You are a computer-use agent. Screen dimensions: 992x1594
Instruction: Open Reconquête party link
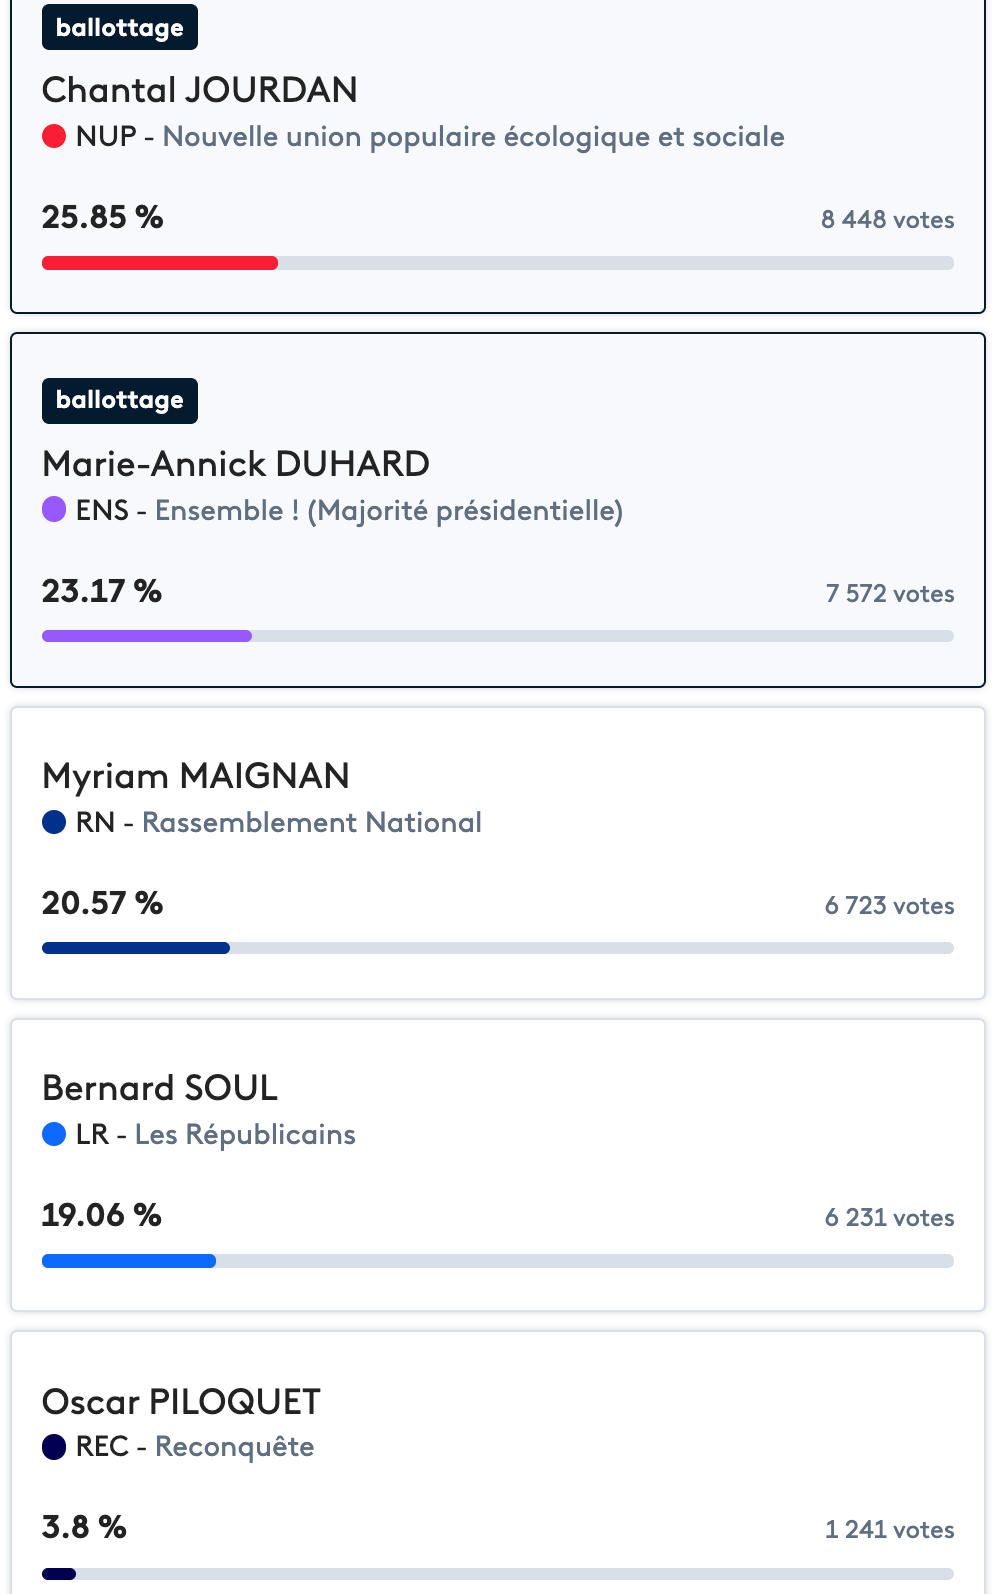click(235, 1447)
